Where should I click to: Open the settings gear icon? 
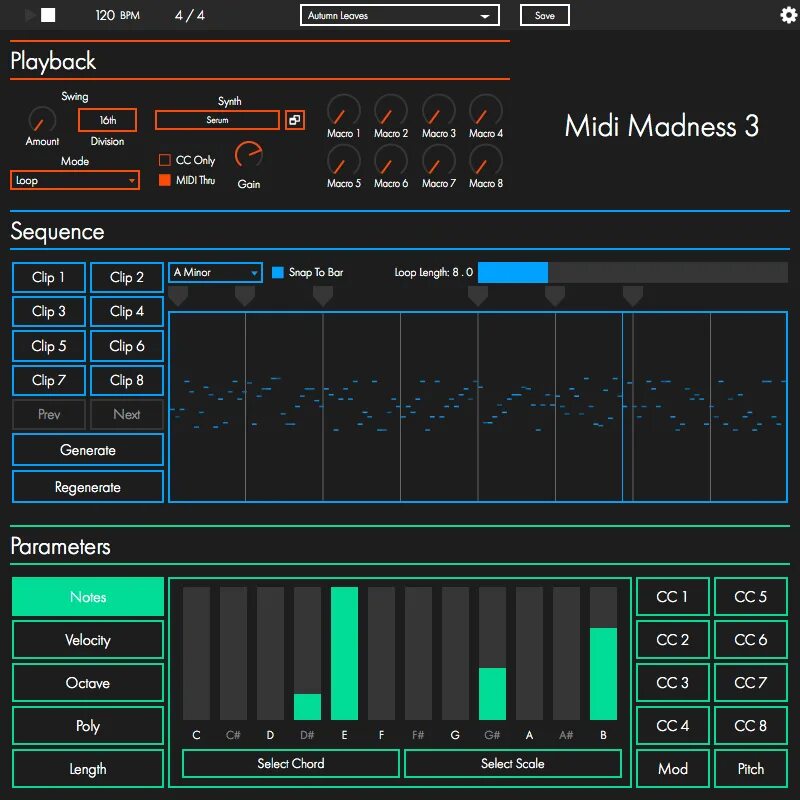pos(789,15)
